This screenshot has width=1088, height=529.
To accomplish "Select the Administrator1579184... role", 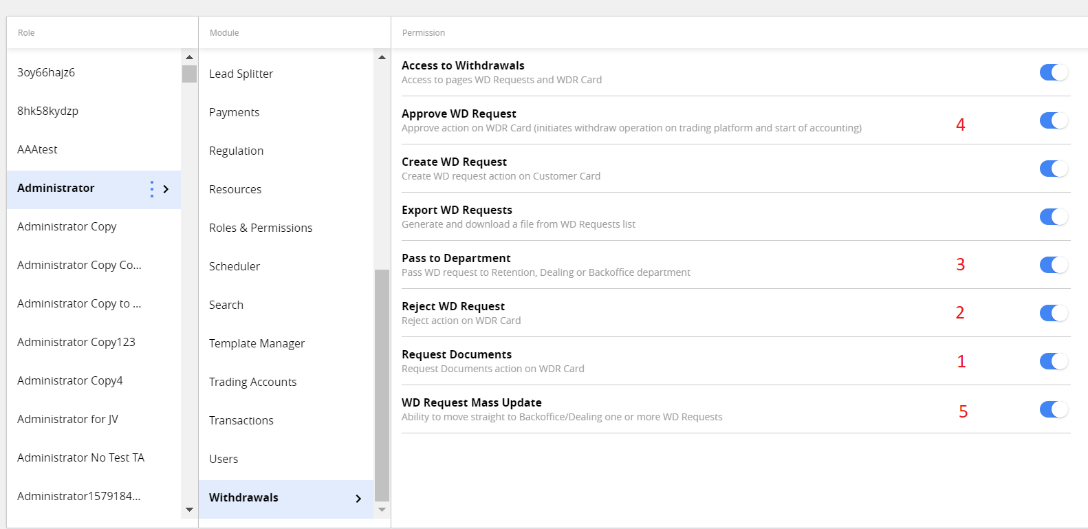I will click(x=94, y=496).
